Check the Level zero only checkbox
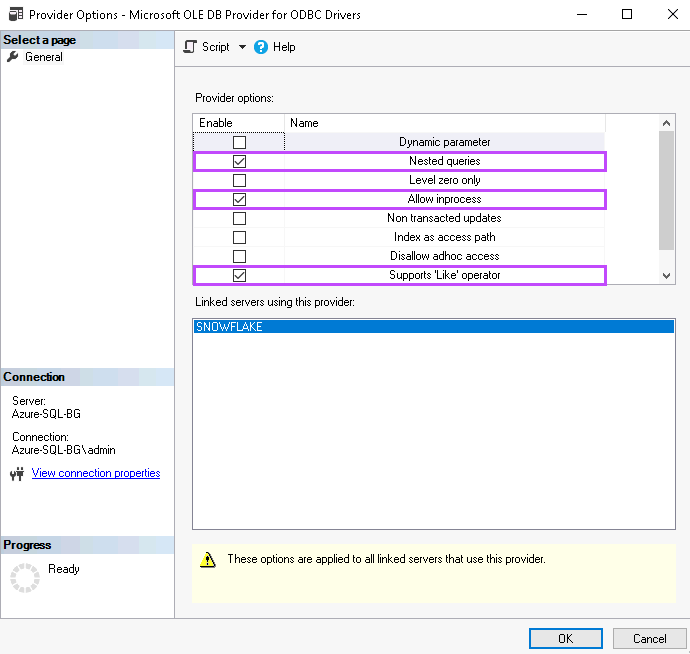The width and height of the screenshot is (690, 654). (x=239, y=180)
